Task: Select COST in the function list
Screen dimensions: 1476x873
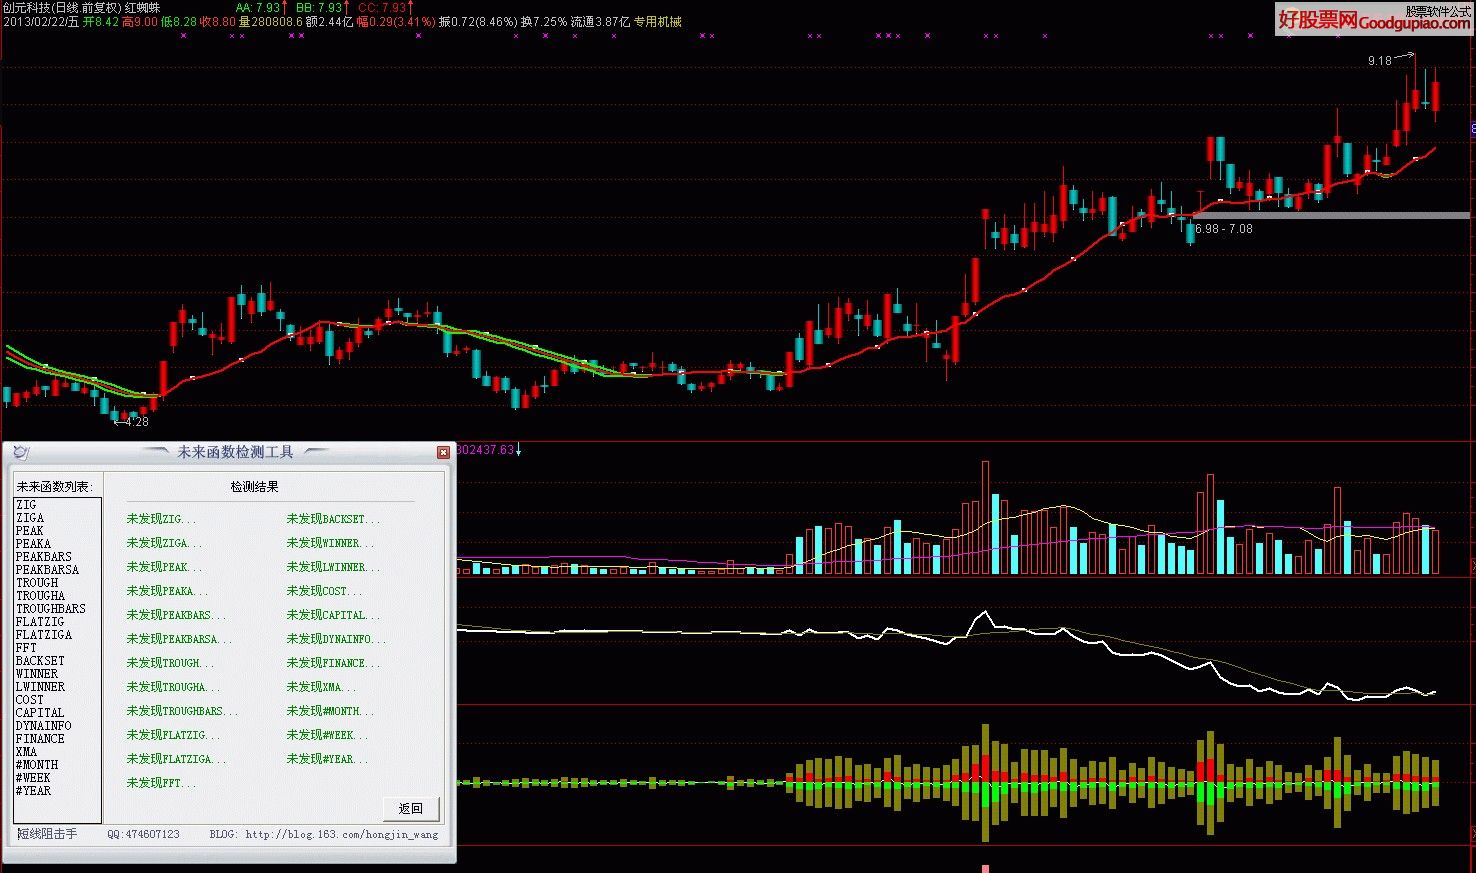Action: pos(30,700)
